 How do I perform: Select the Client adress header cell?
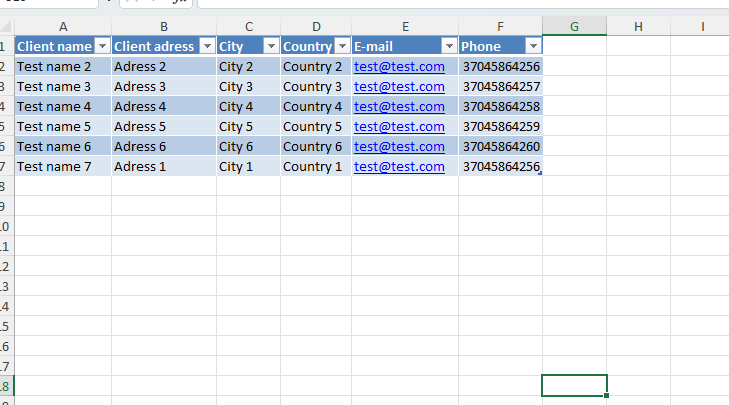click(164, 46)
